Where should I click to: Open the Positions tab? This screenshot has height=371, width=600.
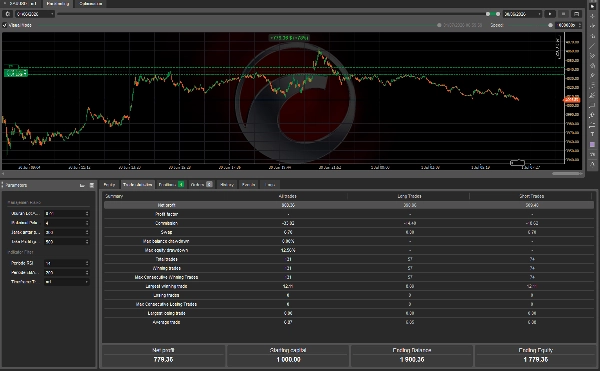click(171, 184)
